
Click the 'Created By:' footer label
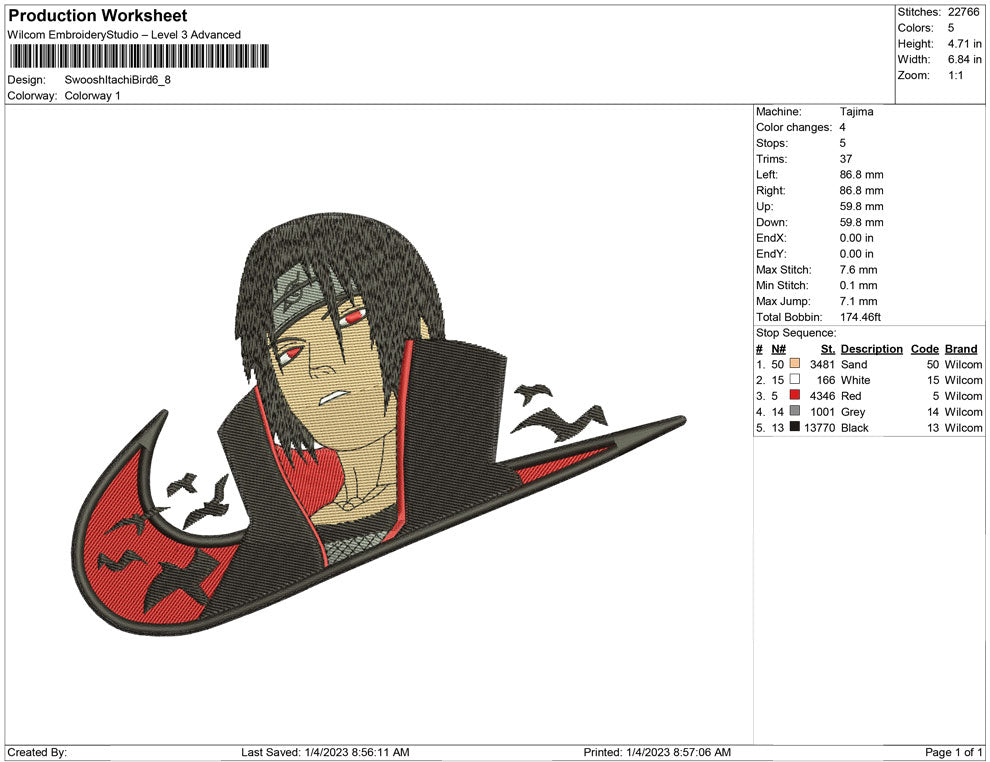pos(37,752)
